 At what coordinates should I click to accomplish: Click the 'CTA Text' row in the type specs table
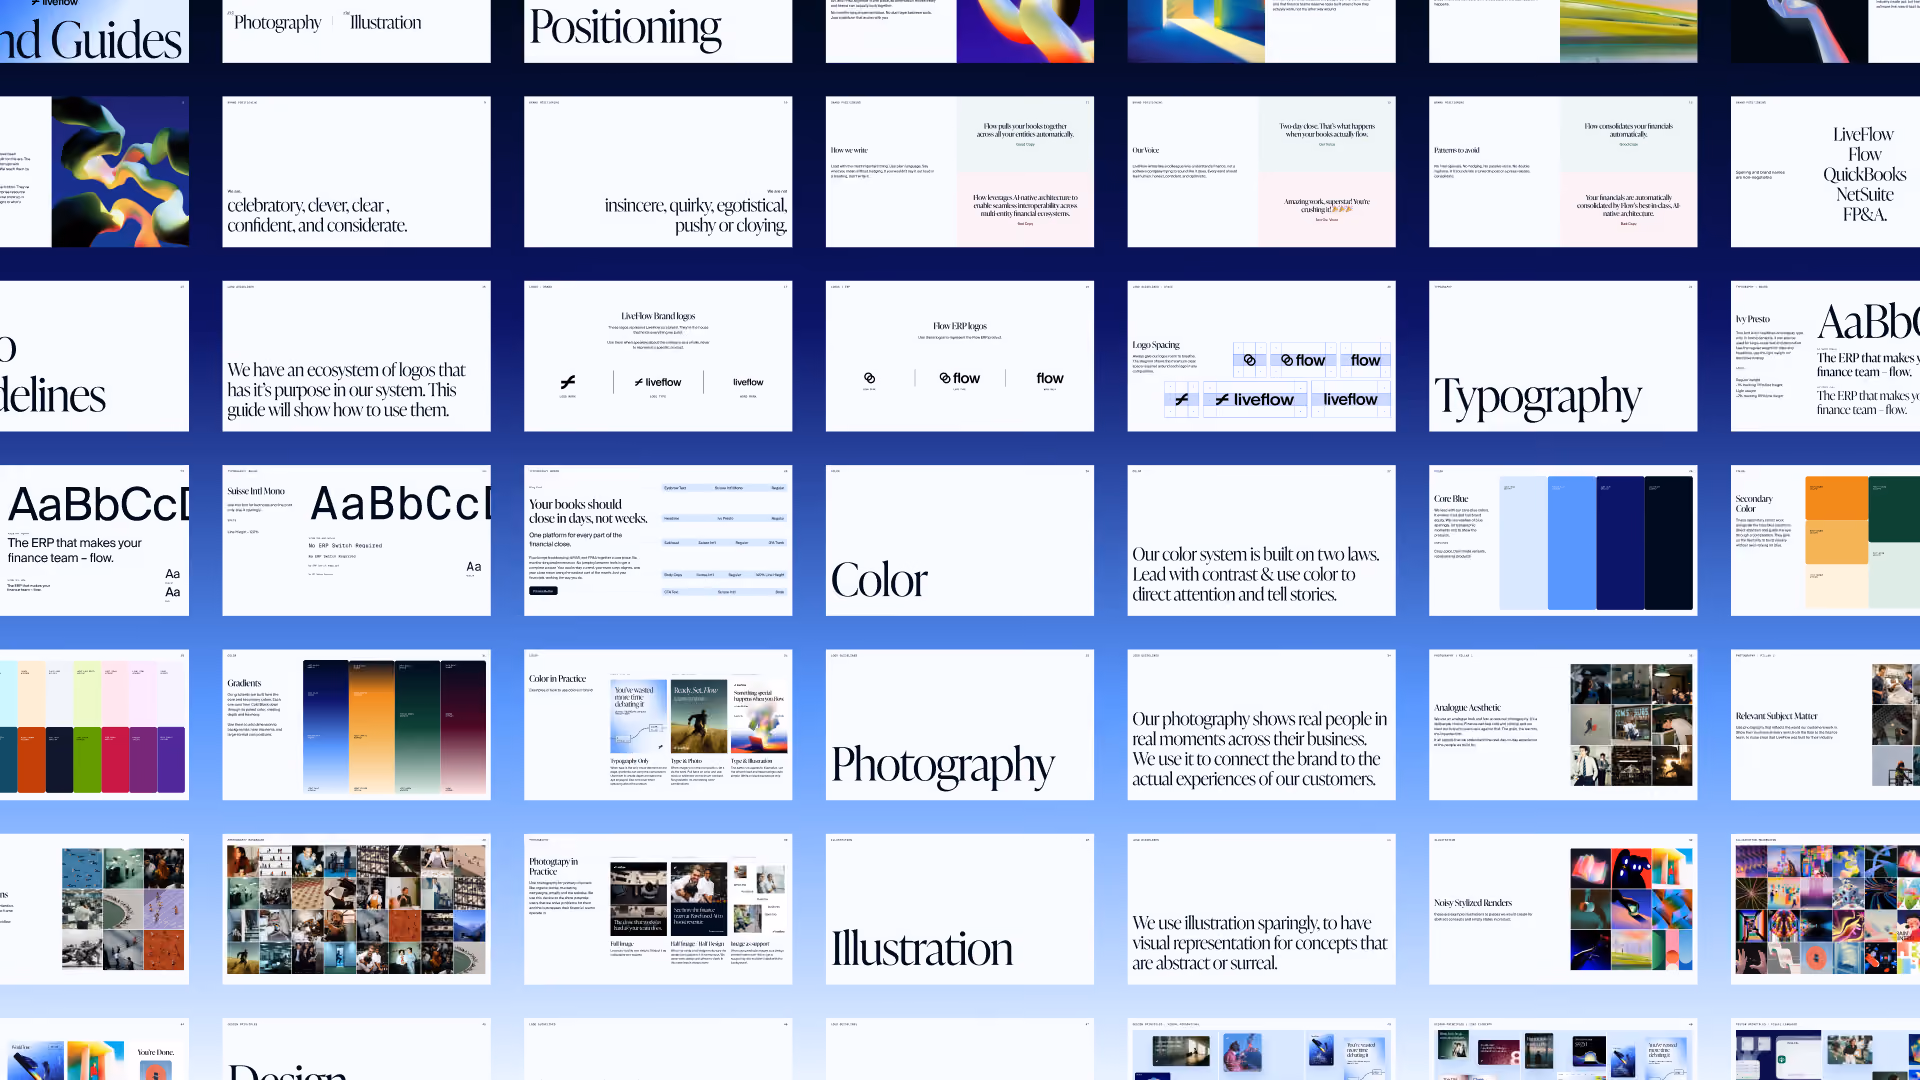[x=724, y=592]
